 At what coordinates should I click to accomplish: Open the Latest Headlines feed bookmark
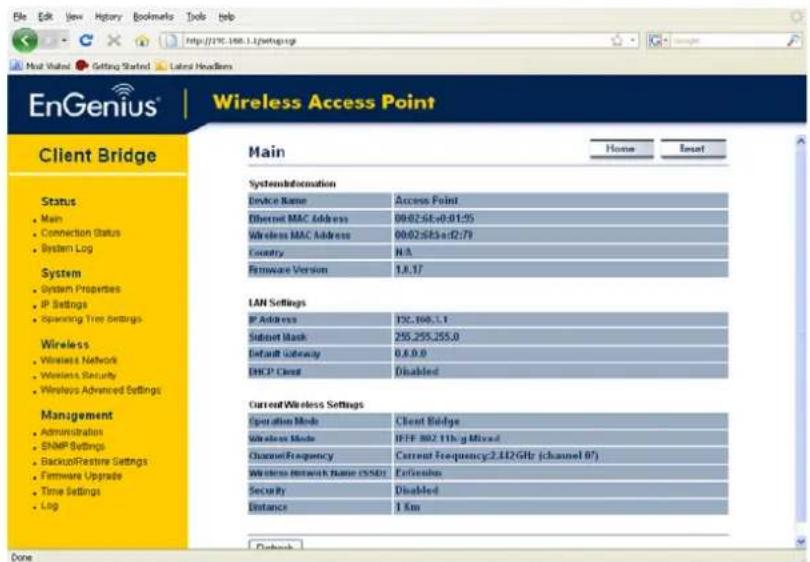pyautogui.click(x=194, y=66)
